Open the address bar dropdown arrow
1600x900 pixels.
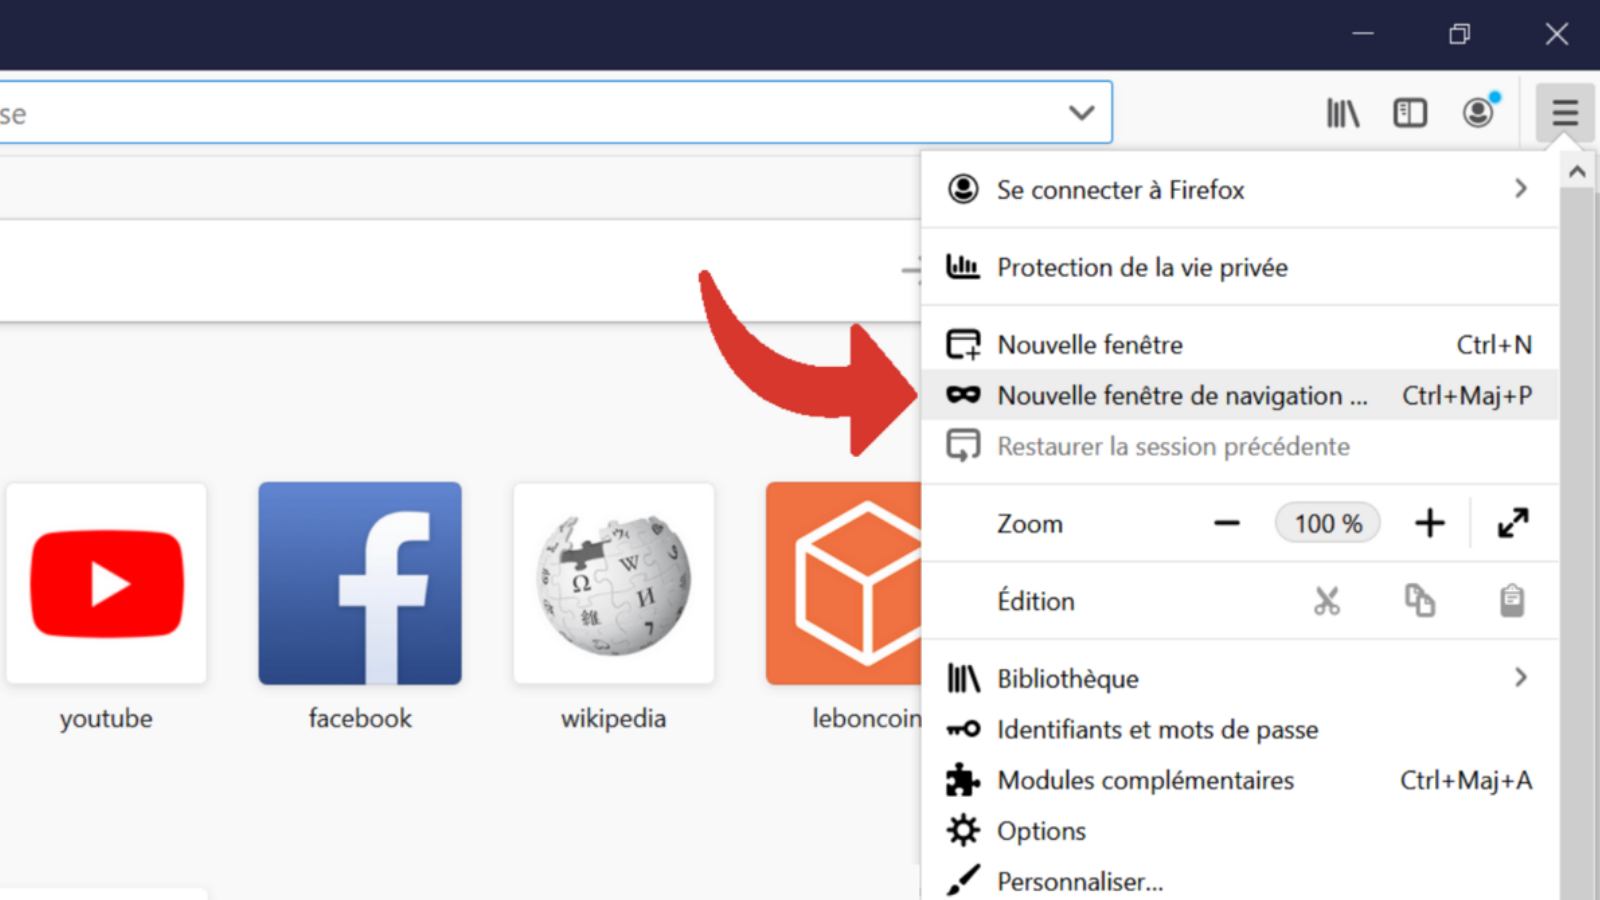point(1082,113)
